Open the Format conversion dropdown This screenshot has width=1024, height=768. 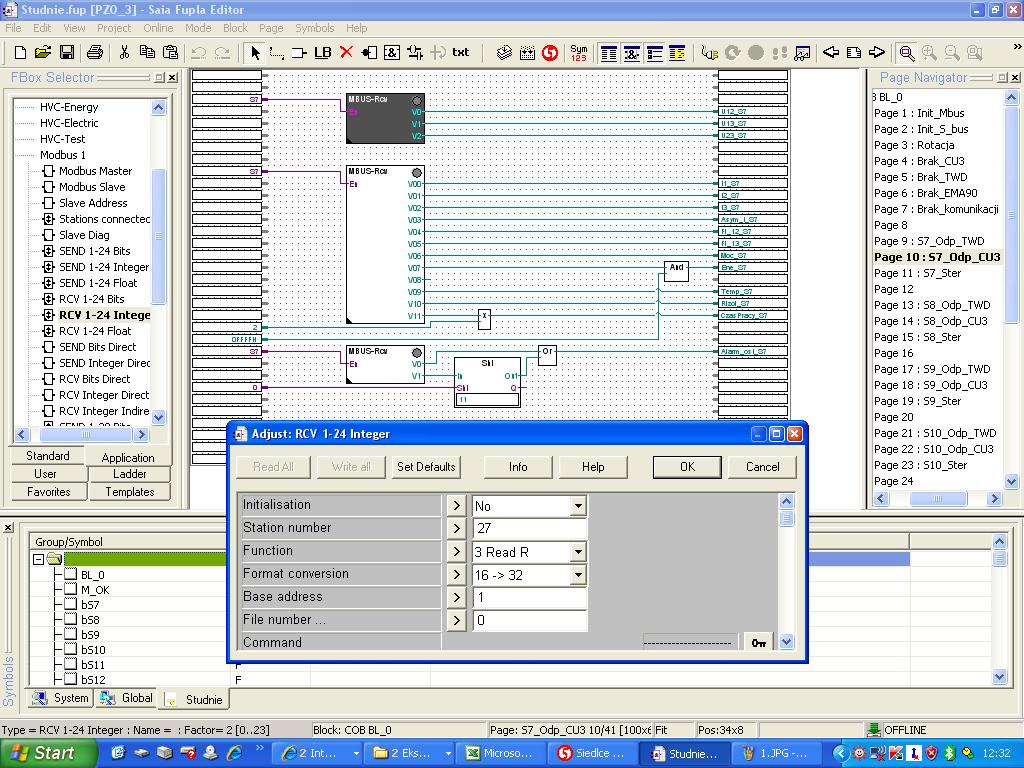click(x=578, y=575)
